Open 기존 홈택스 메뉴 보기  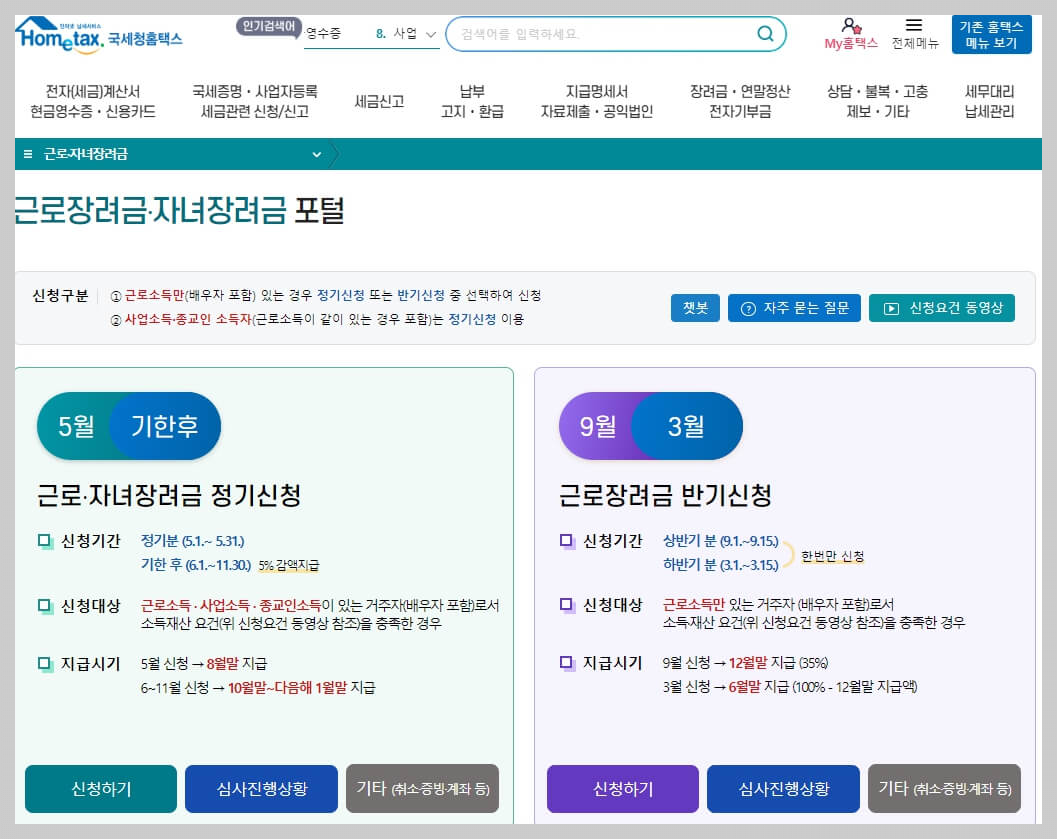(990, 34)
